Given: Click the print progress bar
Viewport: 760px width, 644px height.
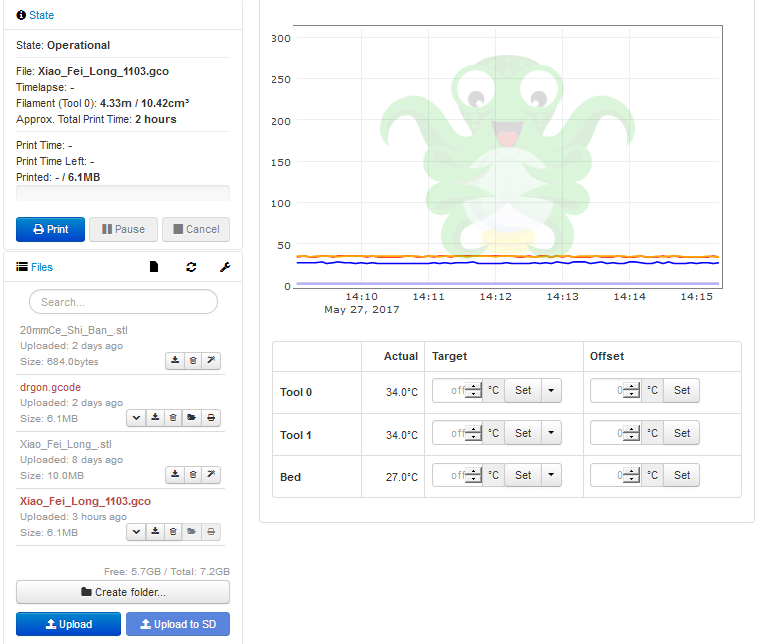Looking at the screenshot, I should [x=123, y=193].
